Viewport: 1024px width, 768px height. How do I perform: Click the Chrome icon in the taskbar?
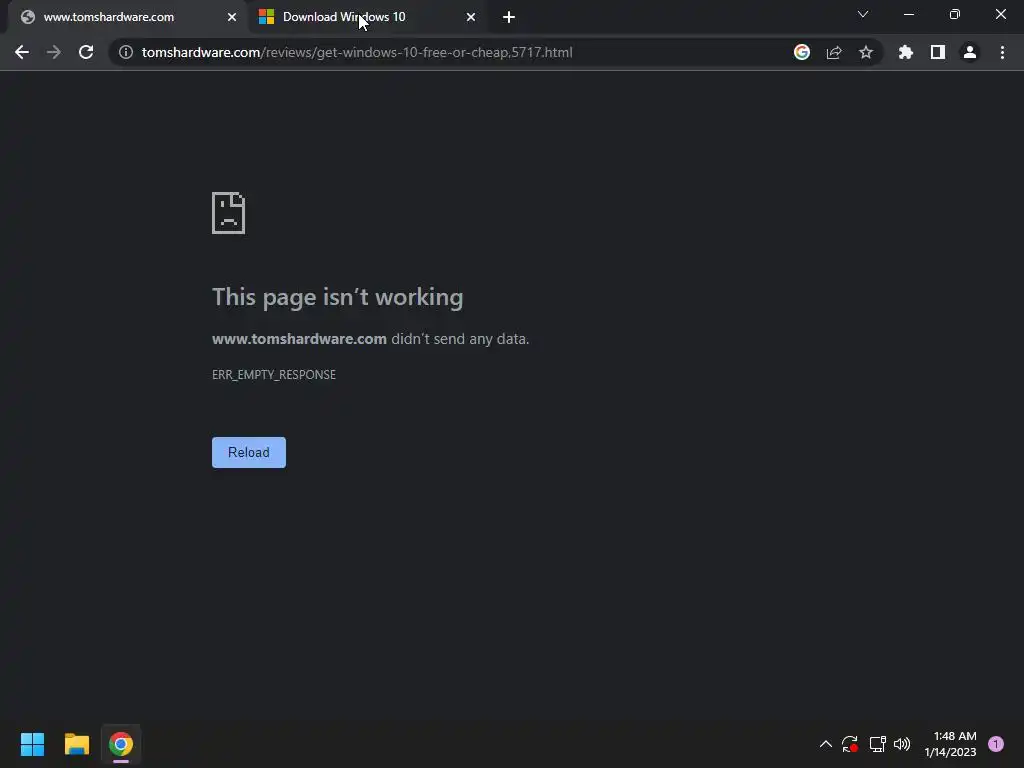121,744
